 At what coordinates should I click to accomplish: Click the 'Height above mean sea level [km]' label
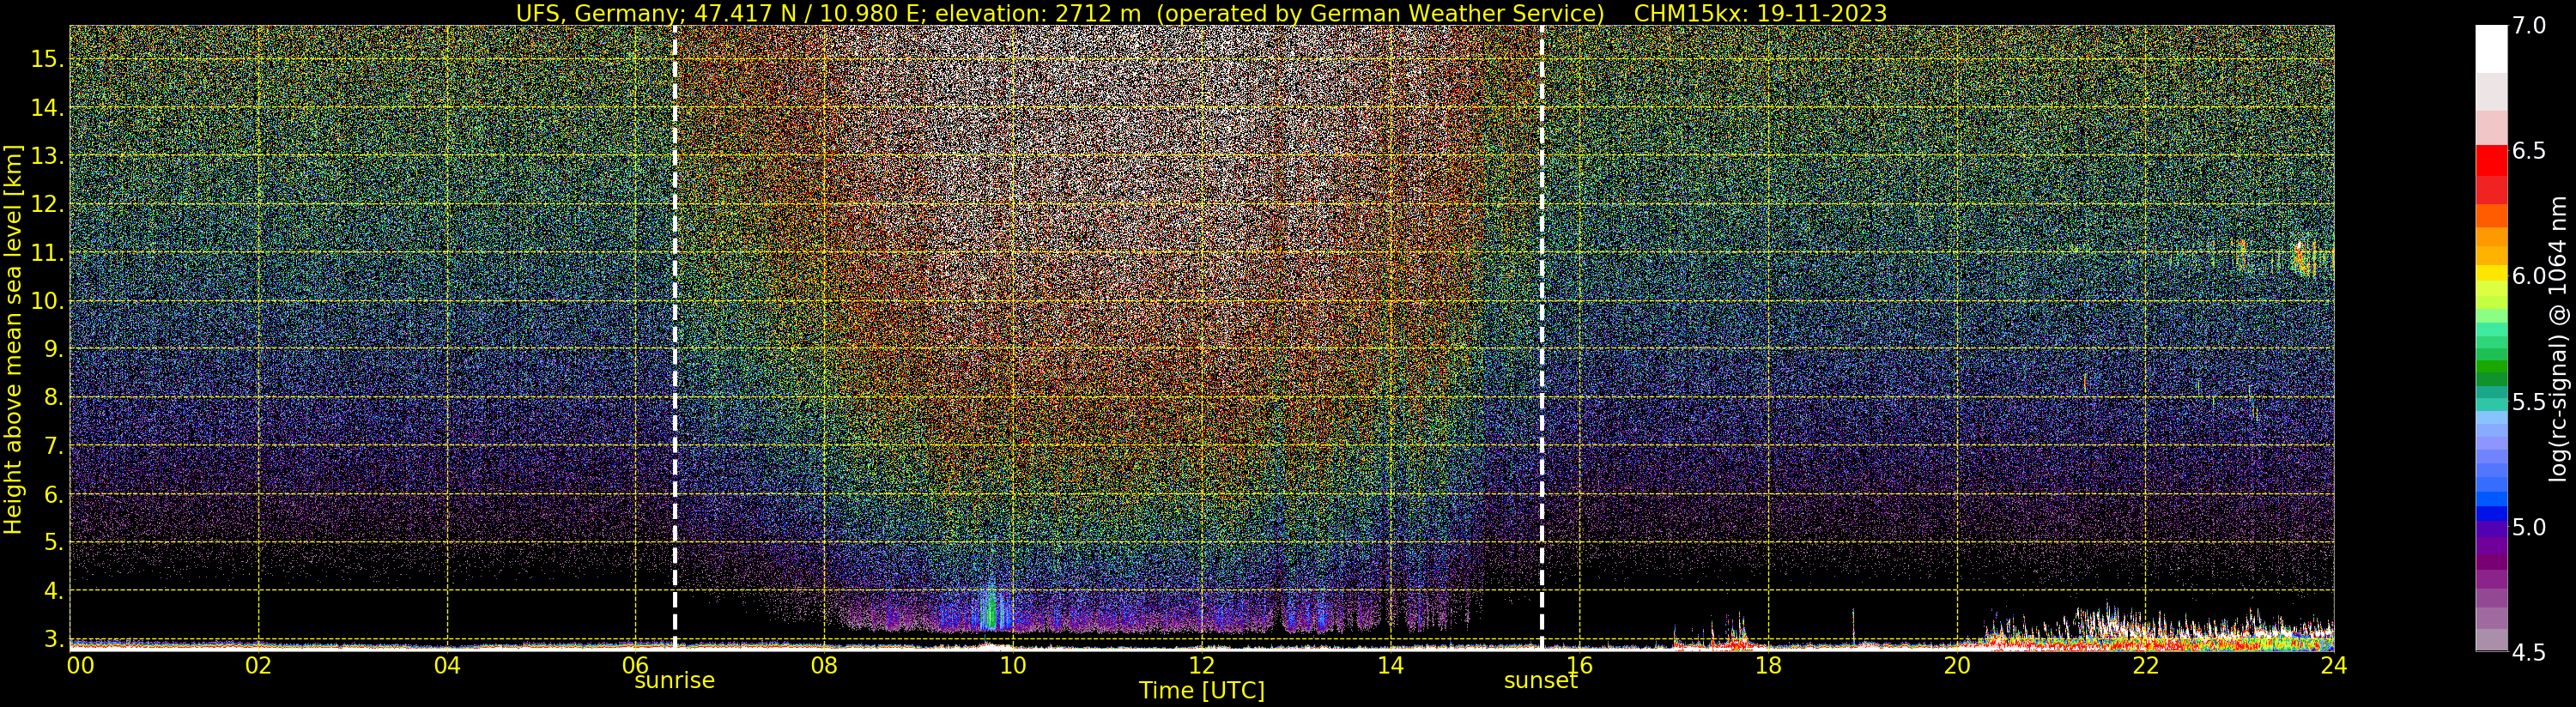pos(13,339)
